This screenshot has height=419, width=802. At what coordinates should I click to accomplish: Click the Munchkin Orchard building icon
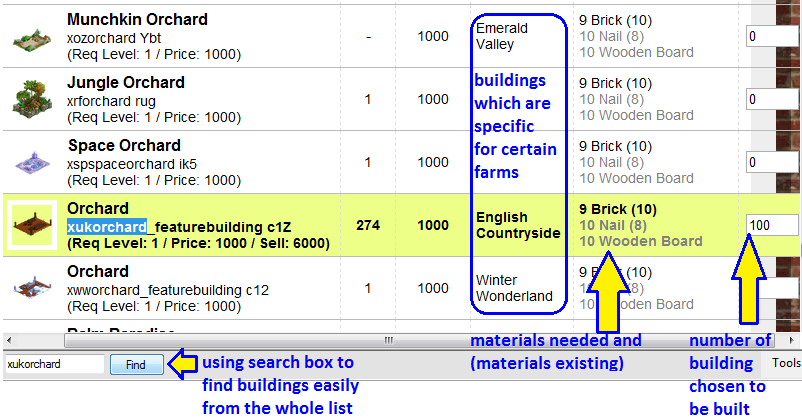click(x=32, y=40)
